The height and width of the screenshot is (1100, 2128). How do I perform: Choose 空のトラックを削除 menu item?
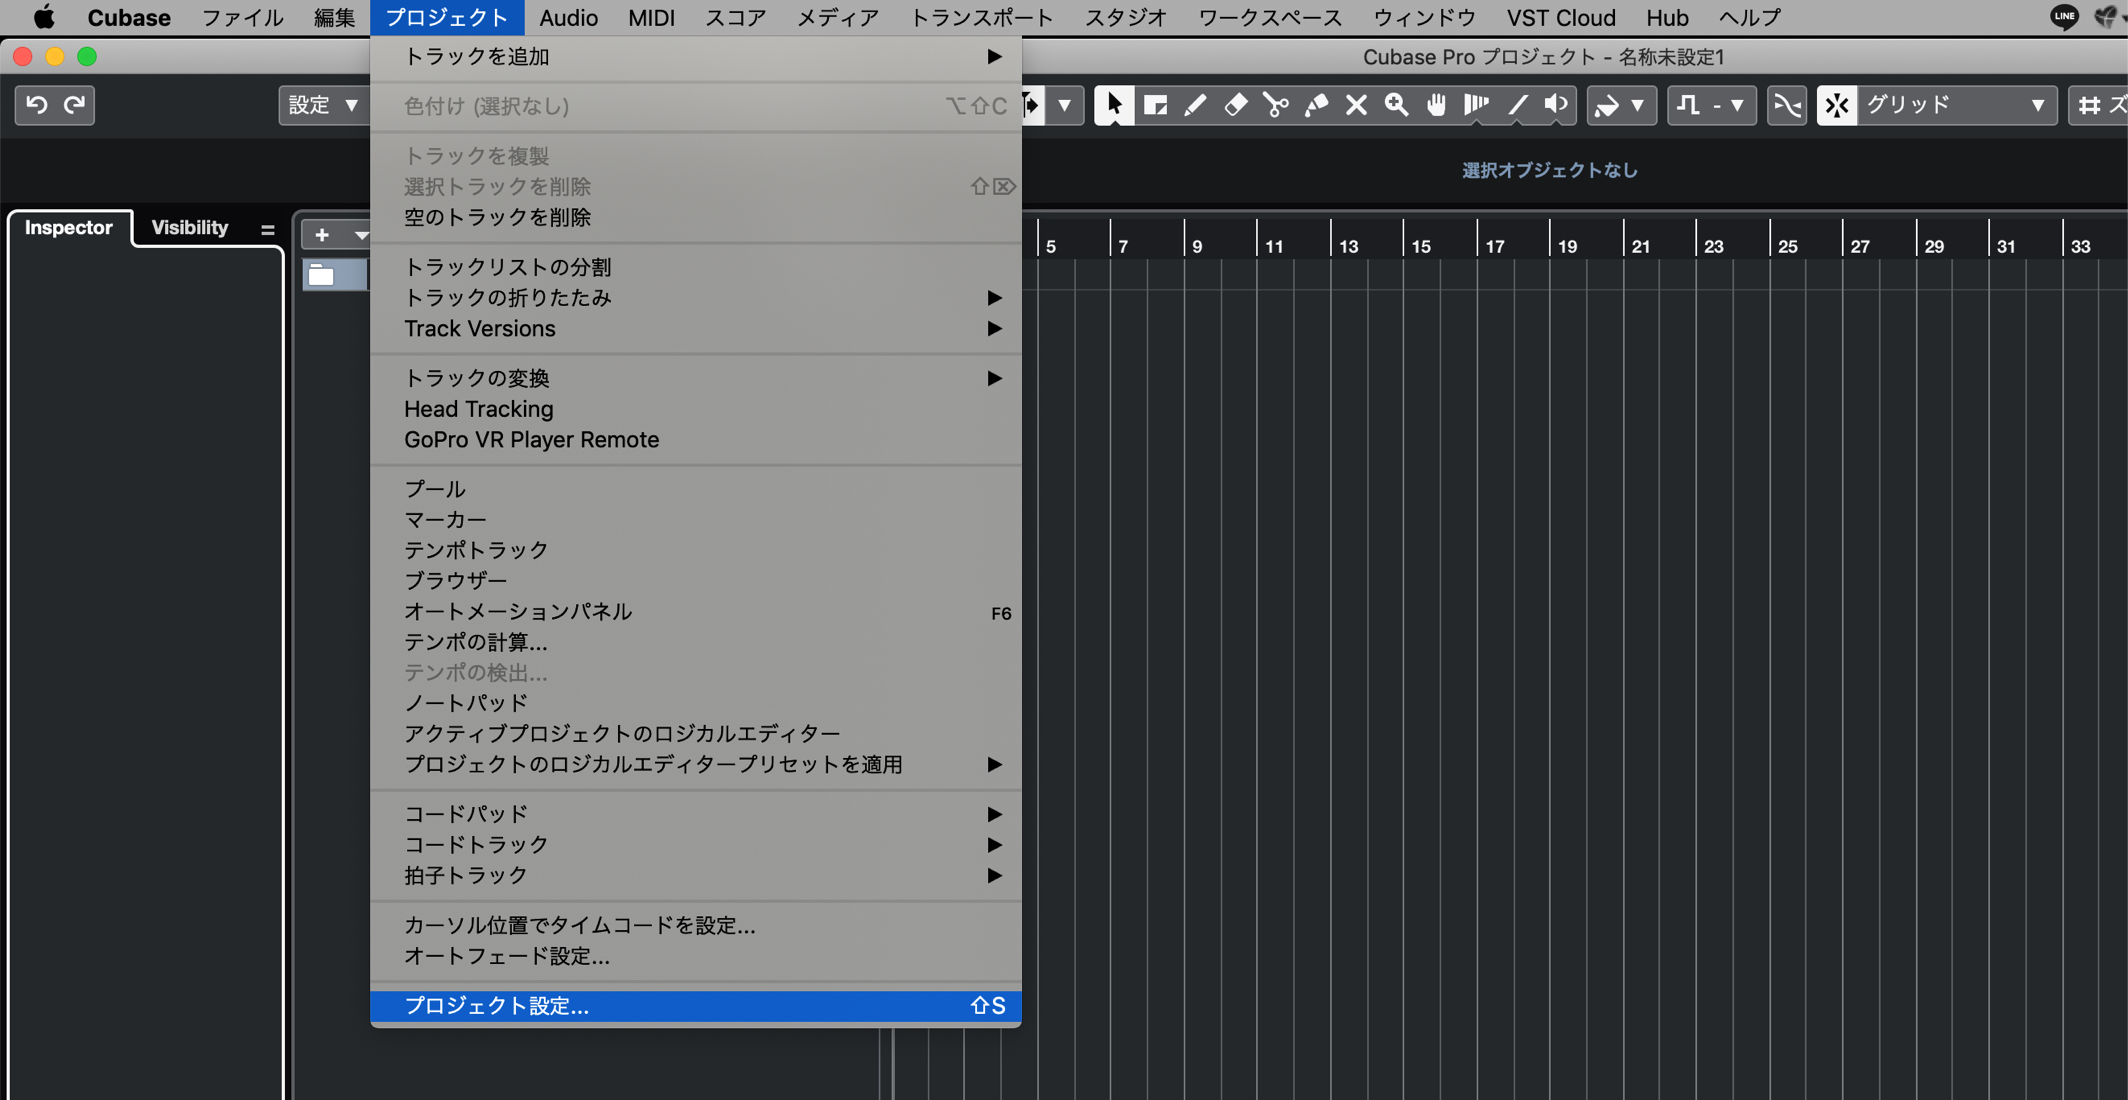point(695,217)
